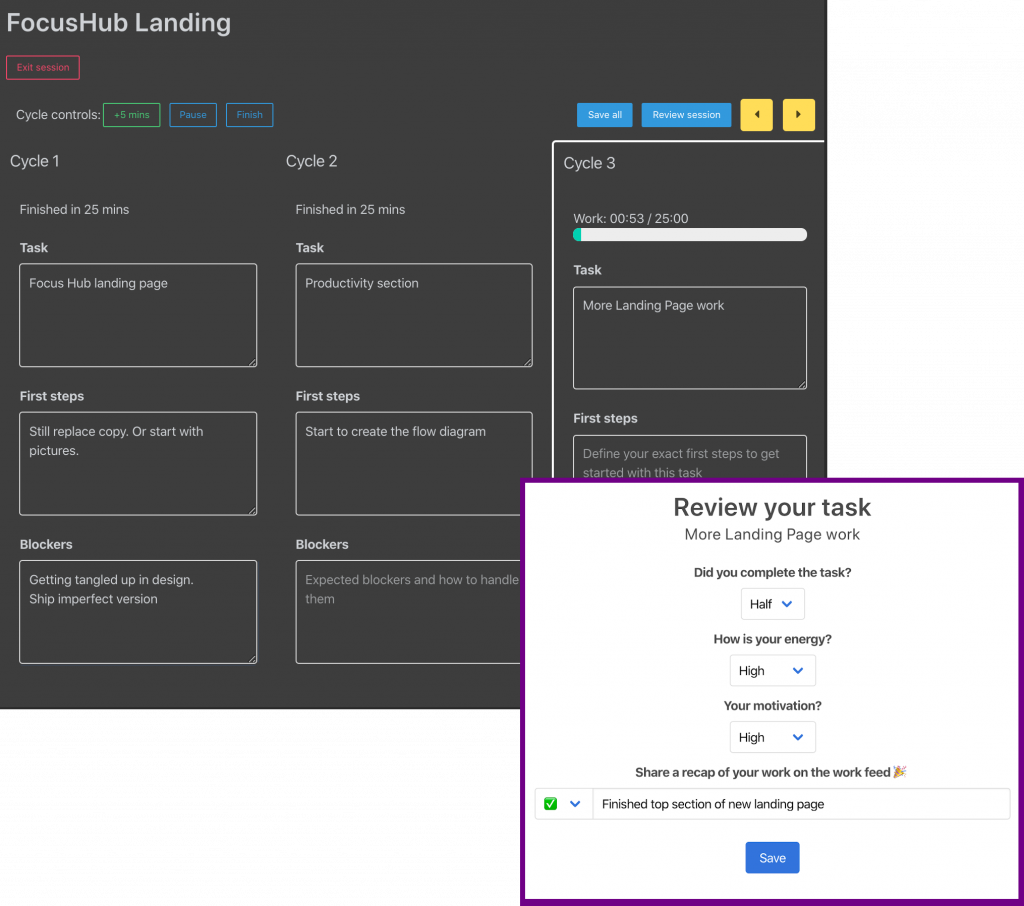Click the 'Cycle 2' heading
The width and height of the screenshot is (1024, 906).
[x=312, y=161]
